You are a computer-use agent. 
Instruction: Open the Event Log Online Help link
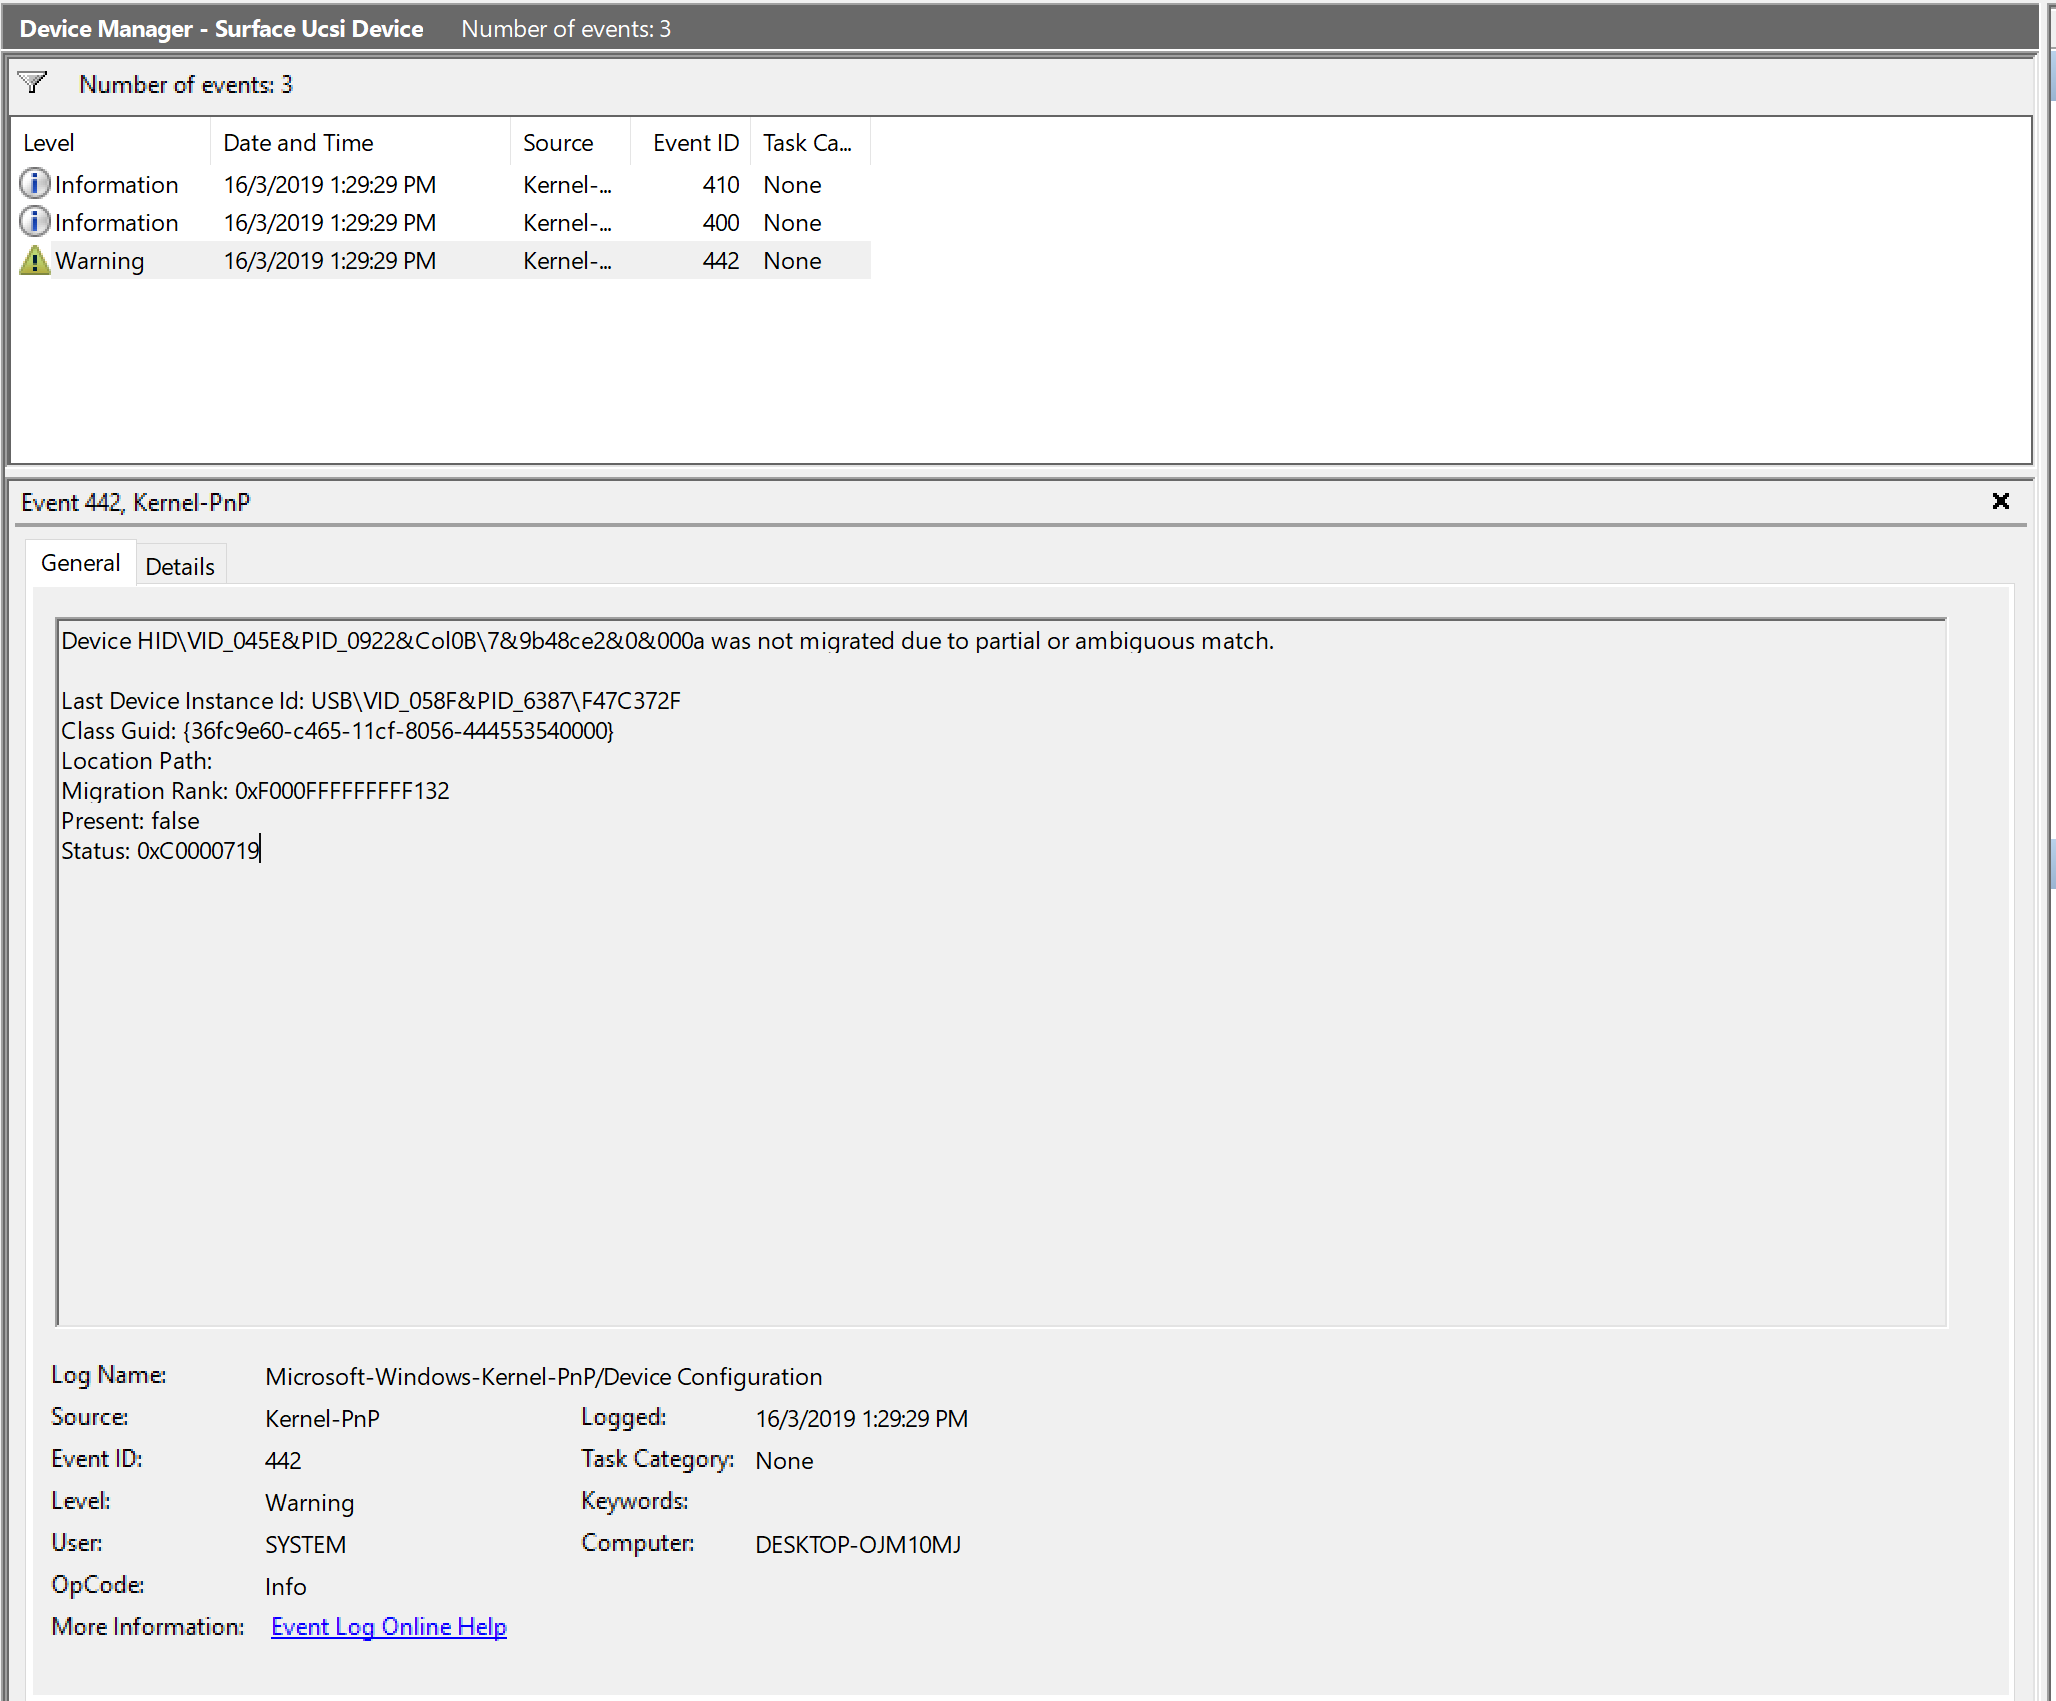(x=388, y=1627)
